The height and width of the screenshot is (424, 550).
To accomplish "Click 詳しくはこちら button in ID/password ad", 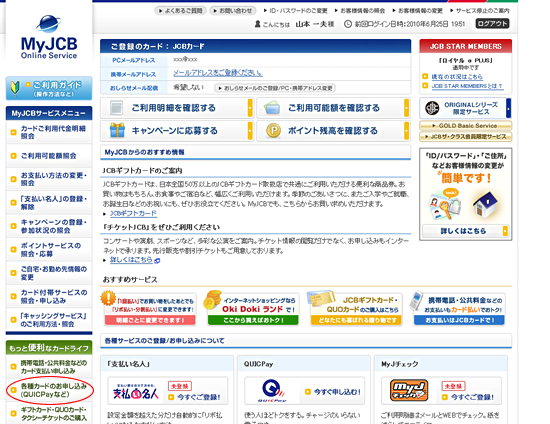I will (465, 231).
